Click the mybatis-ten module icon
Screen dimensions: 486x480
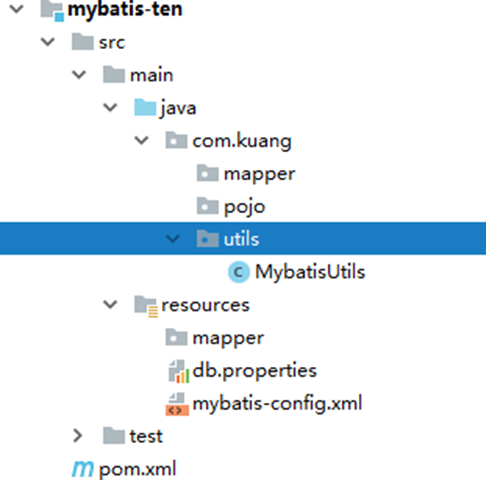[x=52, y=11]
